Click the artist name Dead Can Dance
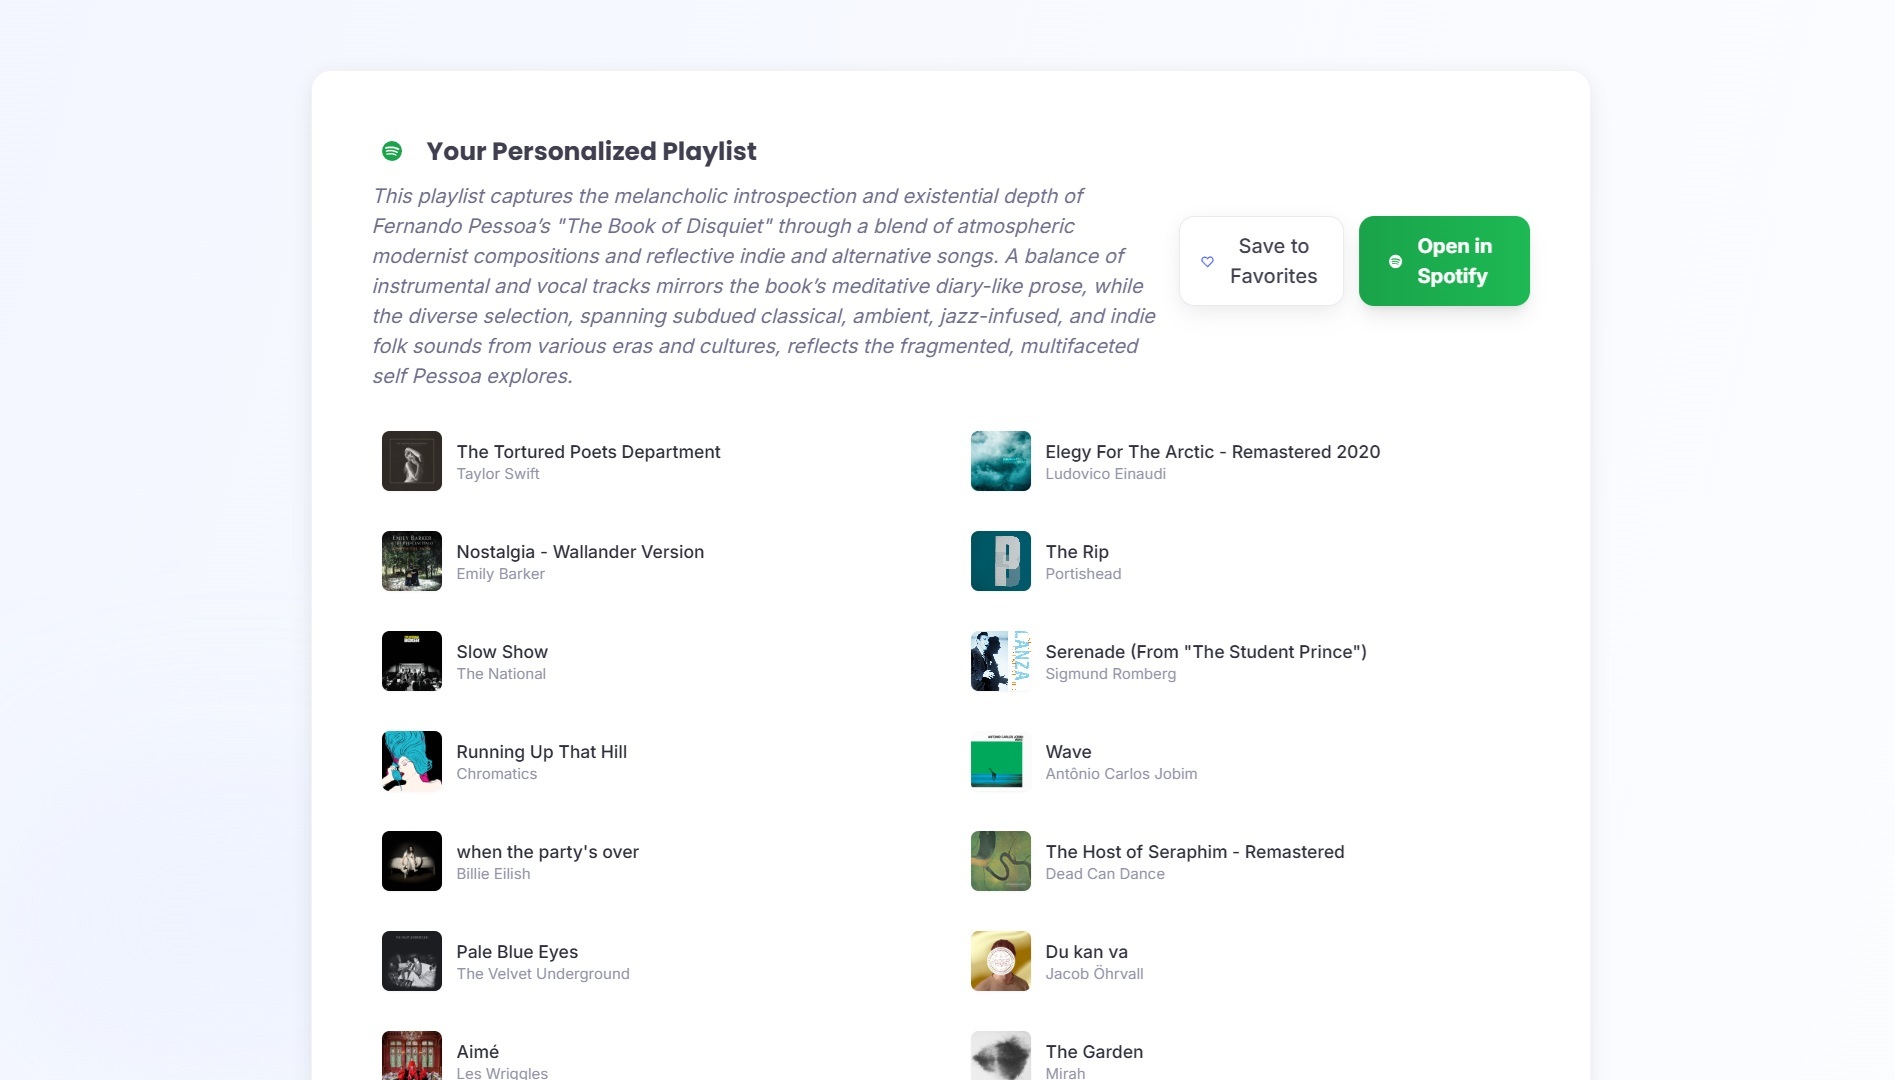Viewport: 1895px width, 1080px height. coord(1105,874)
